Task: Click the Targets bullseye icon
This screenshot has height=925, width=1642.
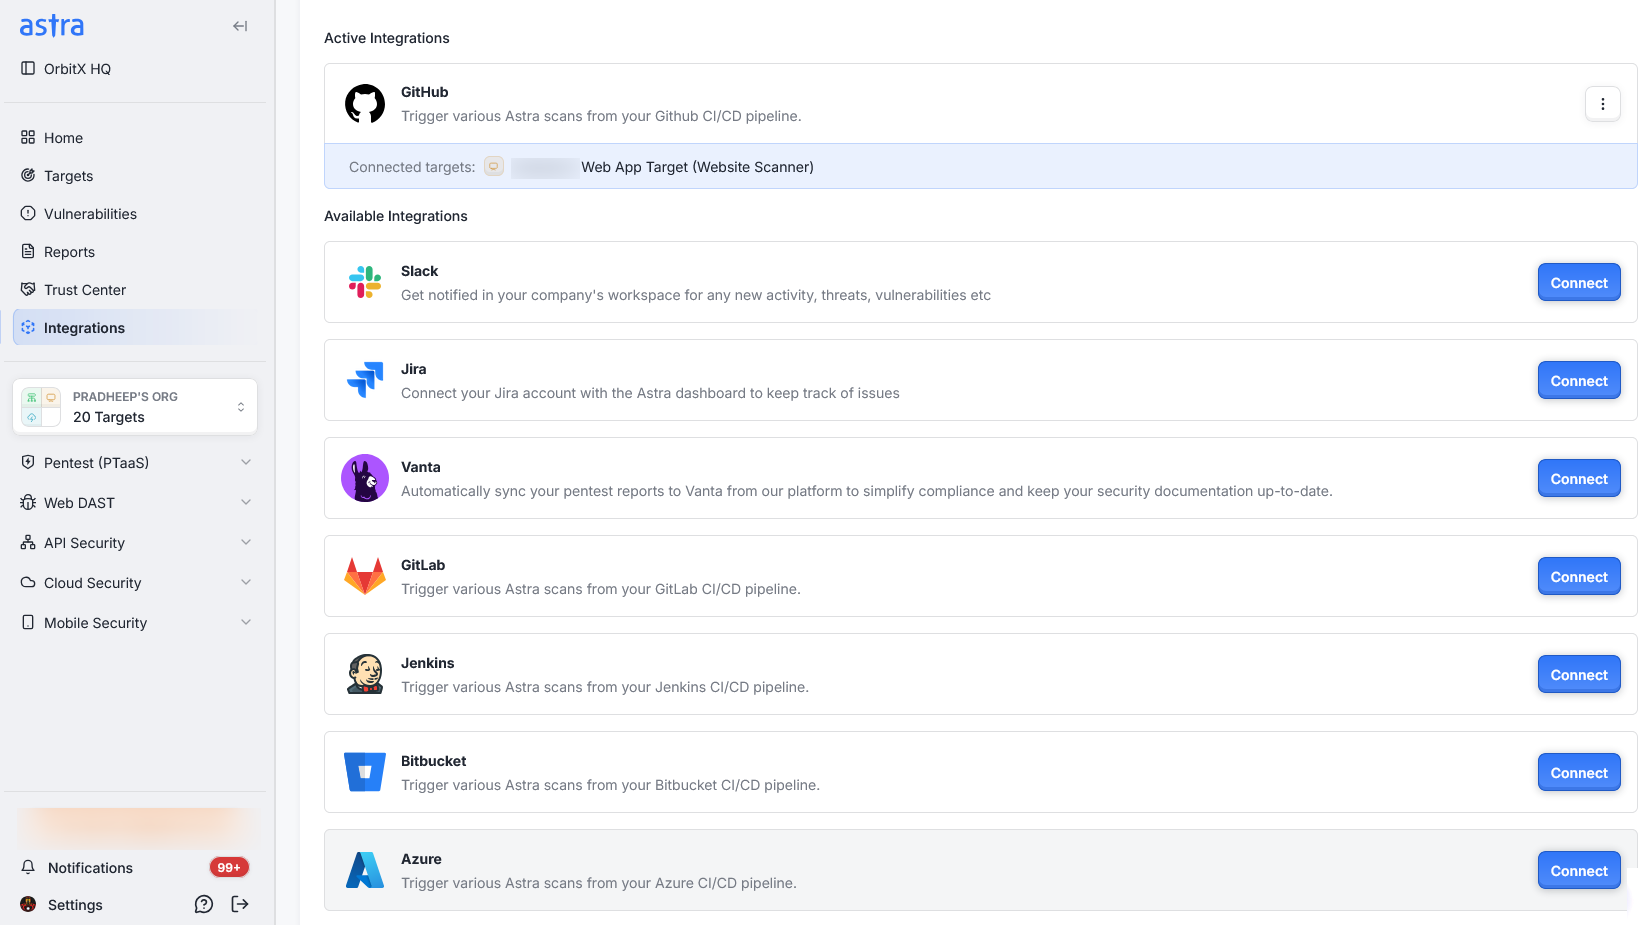Action: pyautogui.click(x=28, y=175)
